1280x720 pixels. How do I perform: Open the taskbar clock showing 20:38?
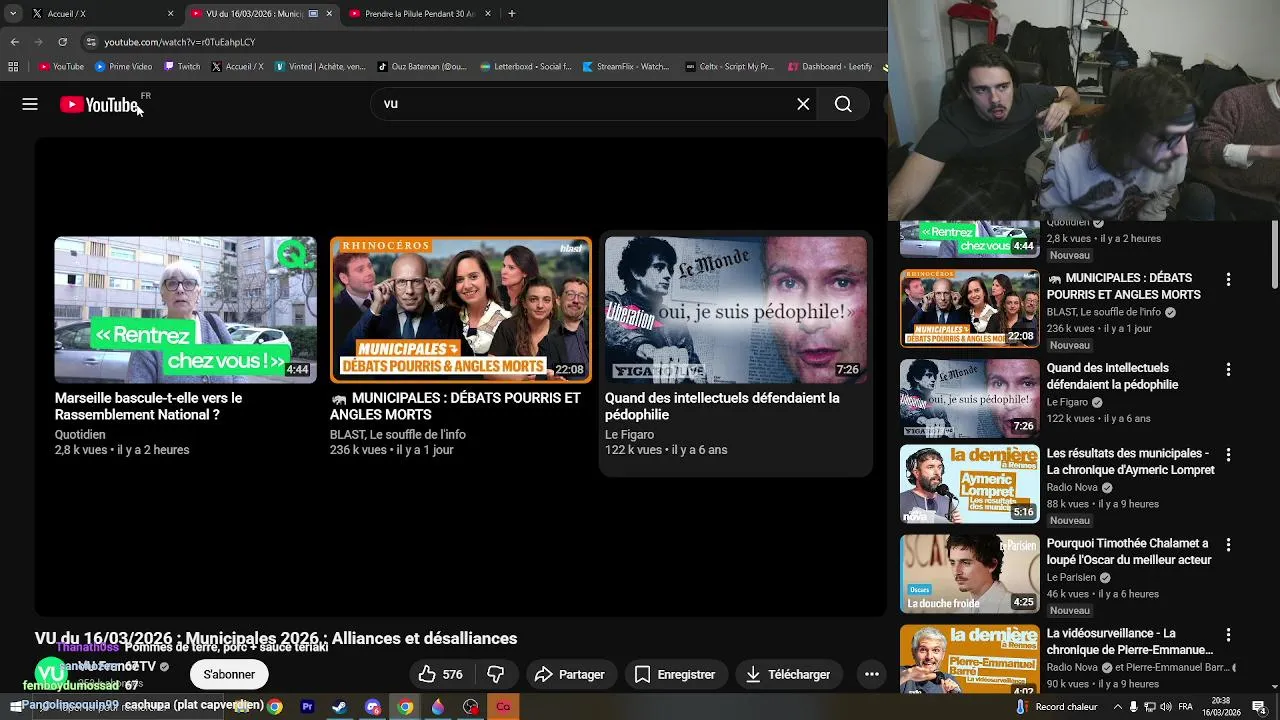(x=1220, y=707)
